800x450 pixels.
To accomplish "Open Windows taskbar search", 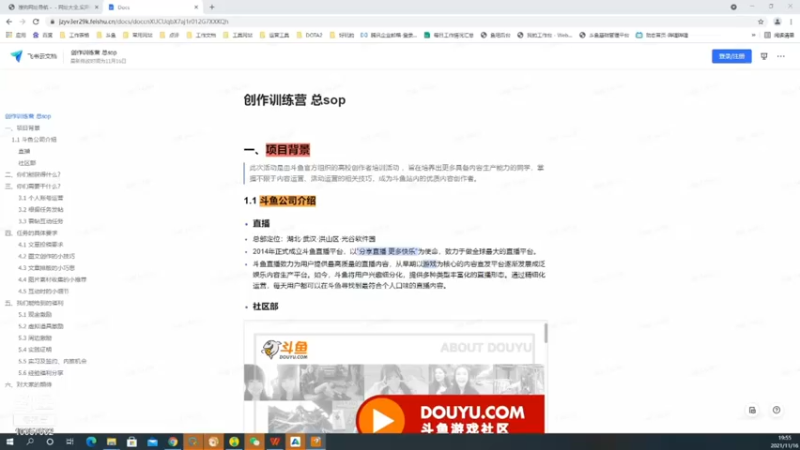I will (x=30, y=442).
